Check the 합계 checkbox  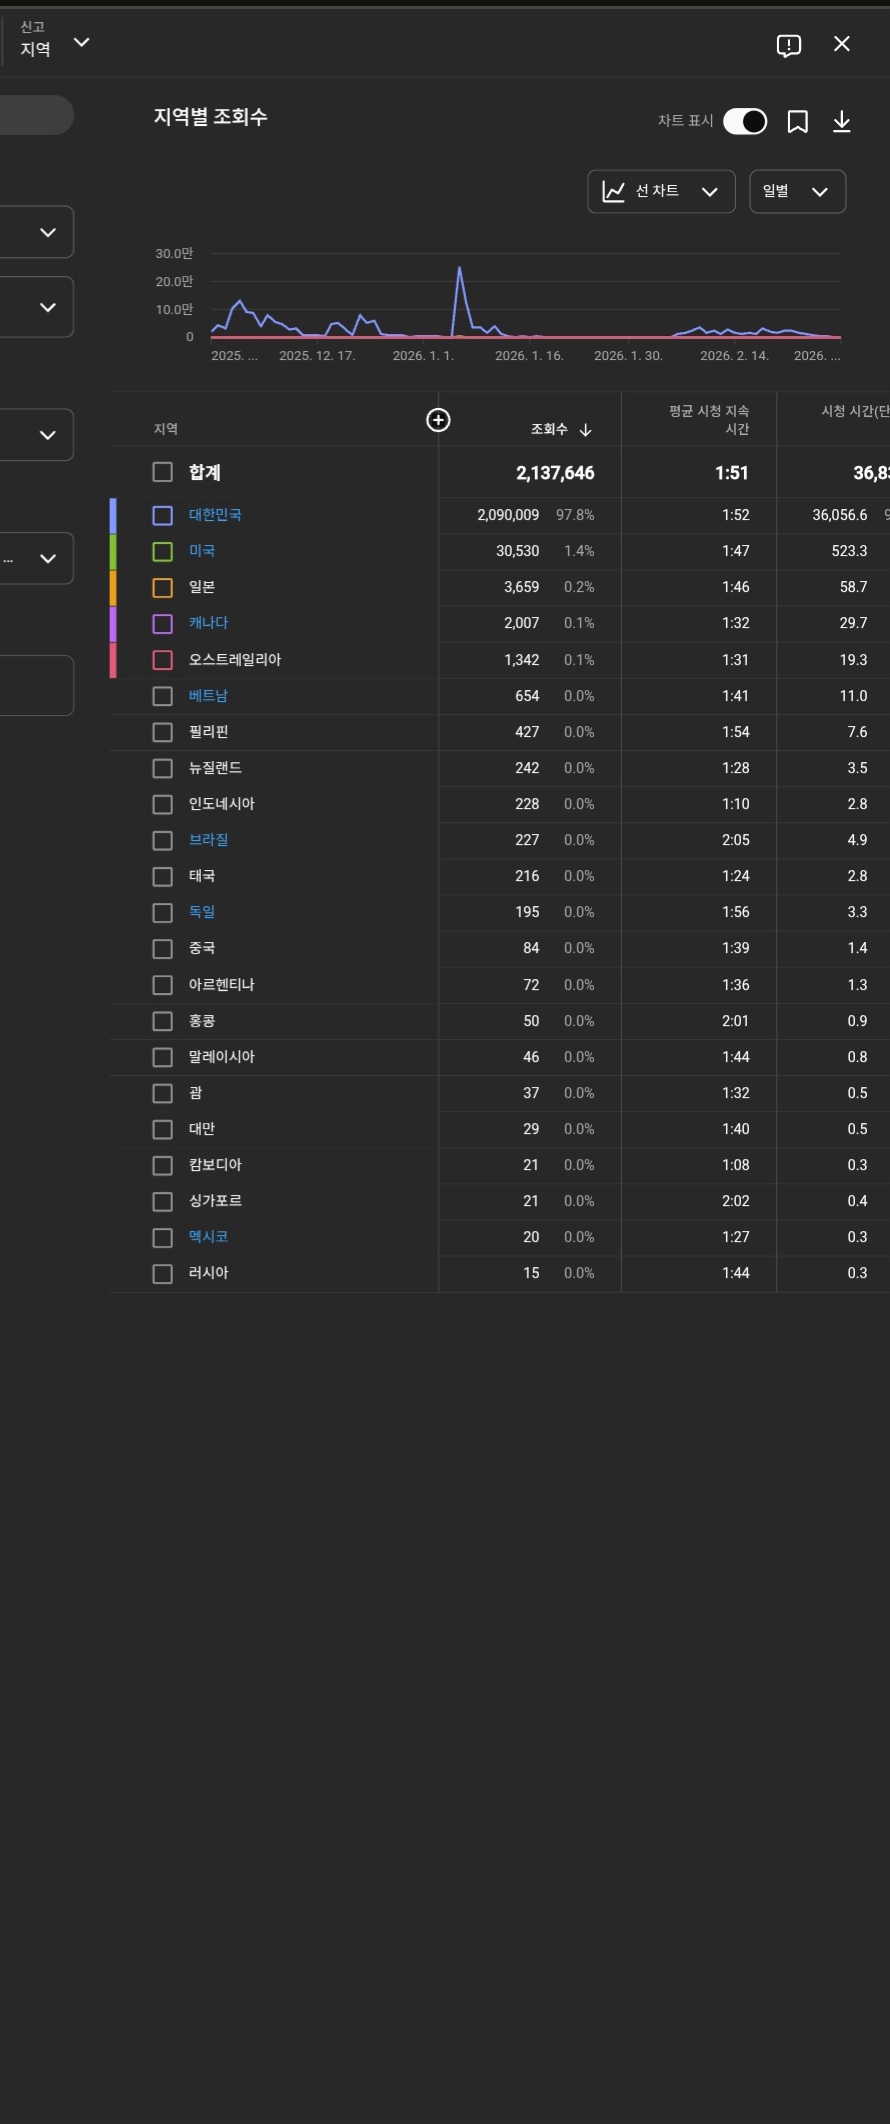point(162,472)
